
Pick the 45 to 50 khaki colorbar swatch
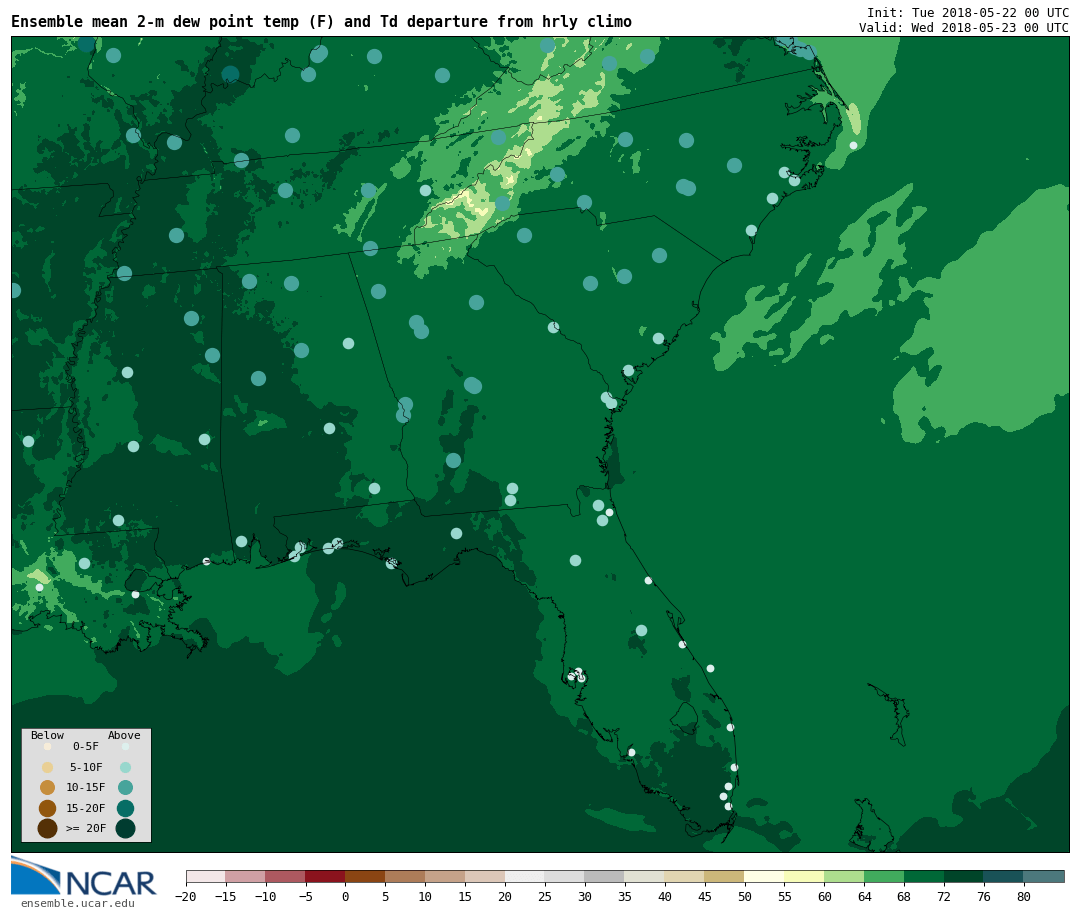coord(725,876)
